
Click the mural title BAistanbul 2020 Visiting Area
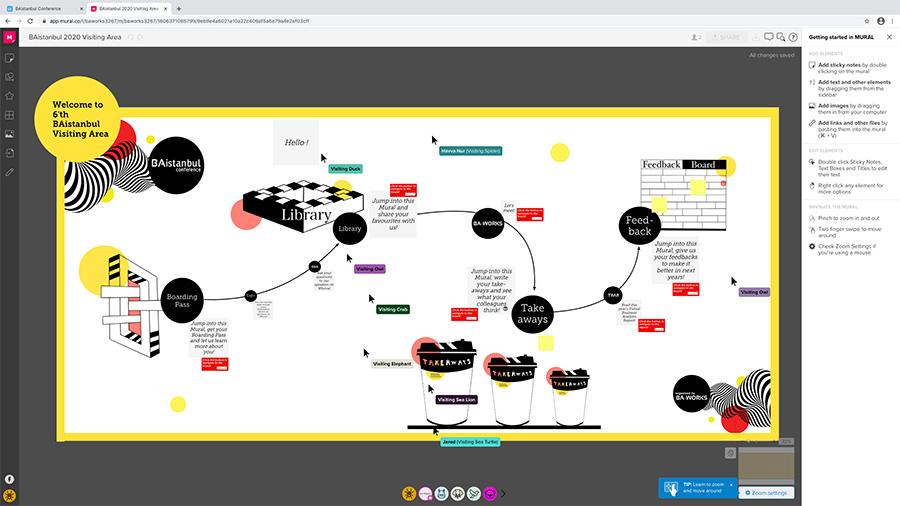point(75,37)
